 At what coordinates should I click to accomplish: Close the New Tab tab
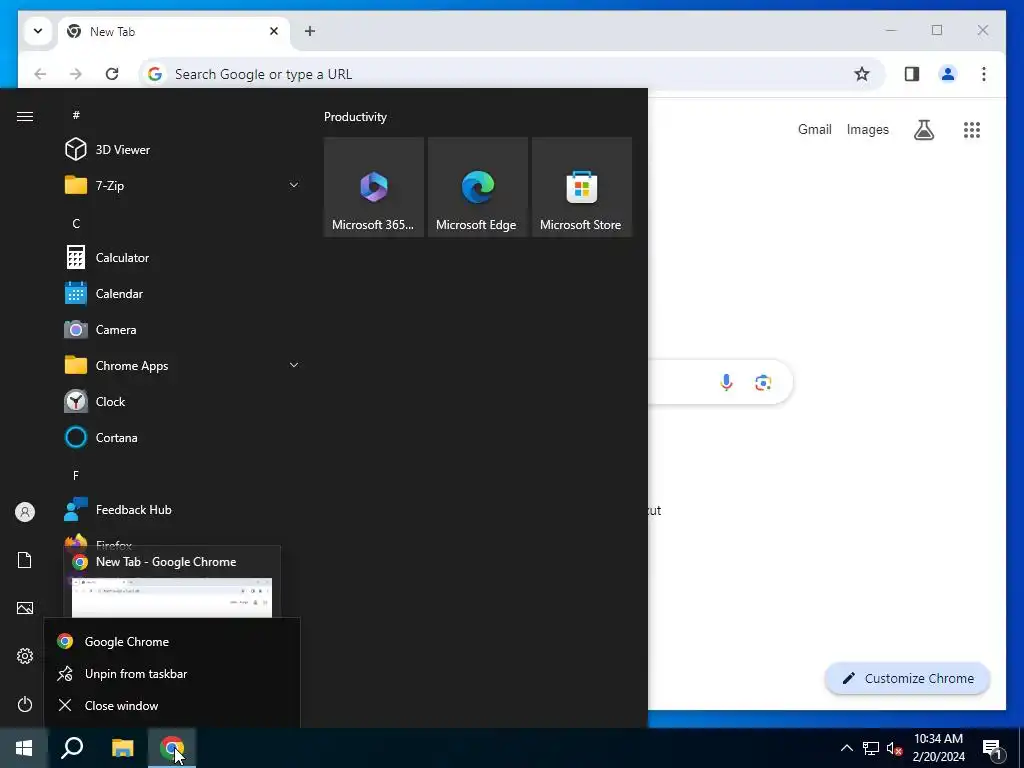(274, 31)
